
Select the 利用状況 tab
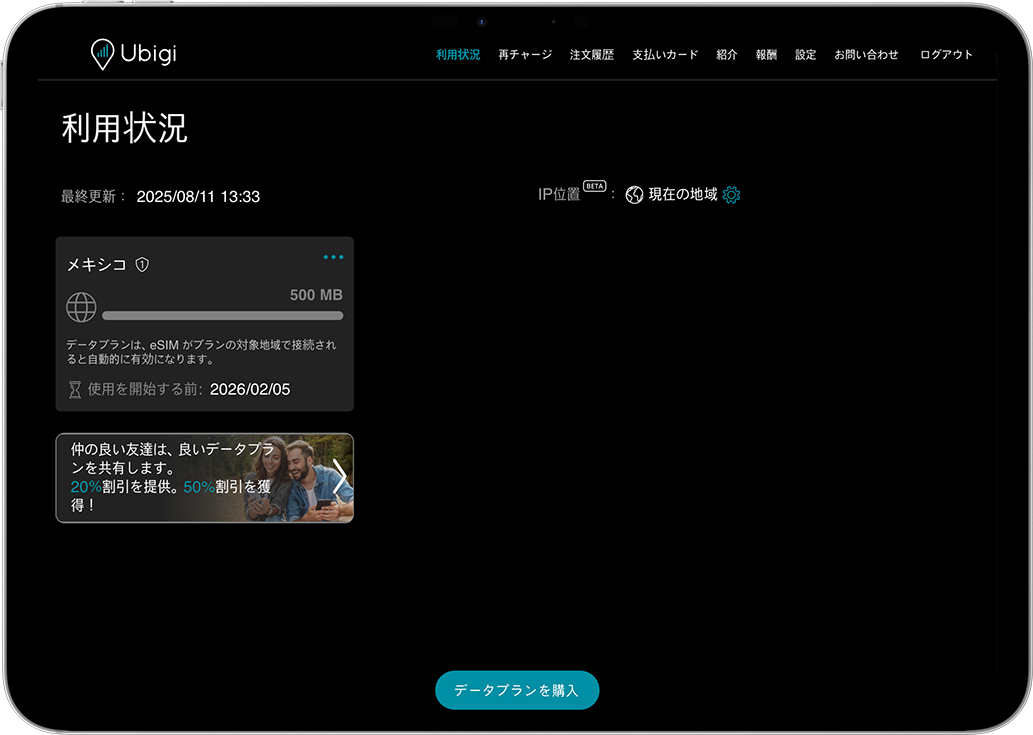458,55
